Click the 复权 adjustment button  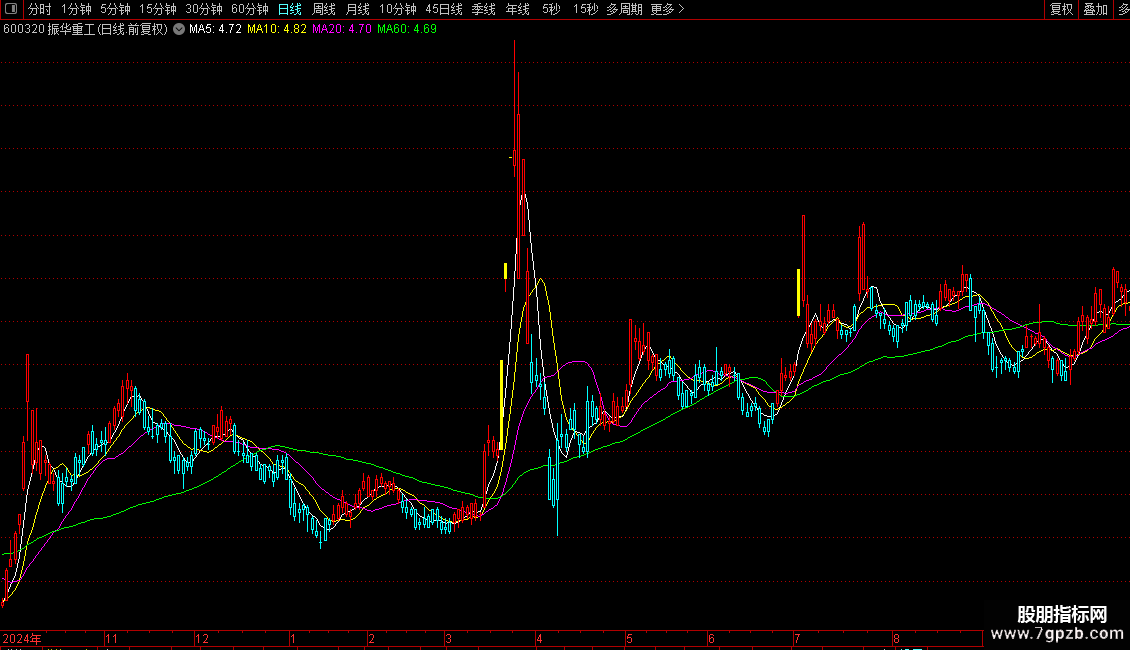coord(1062,9)
